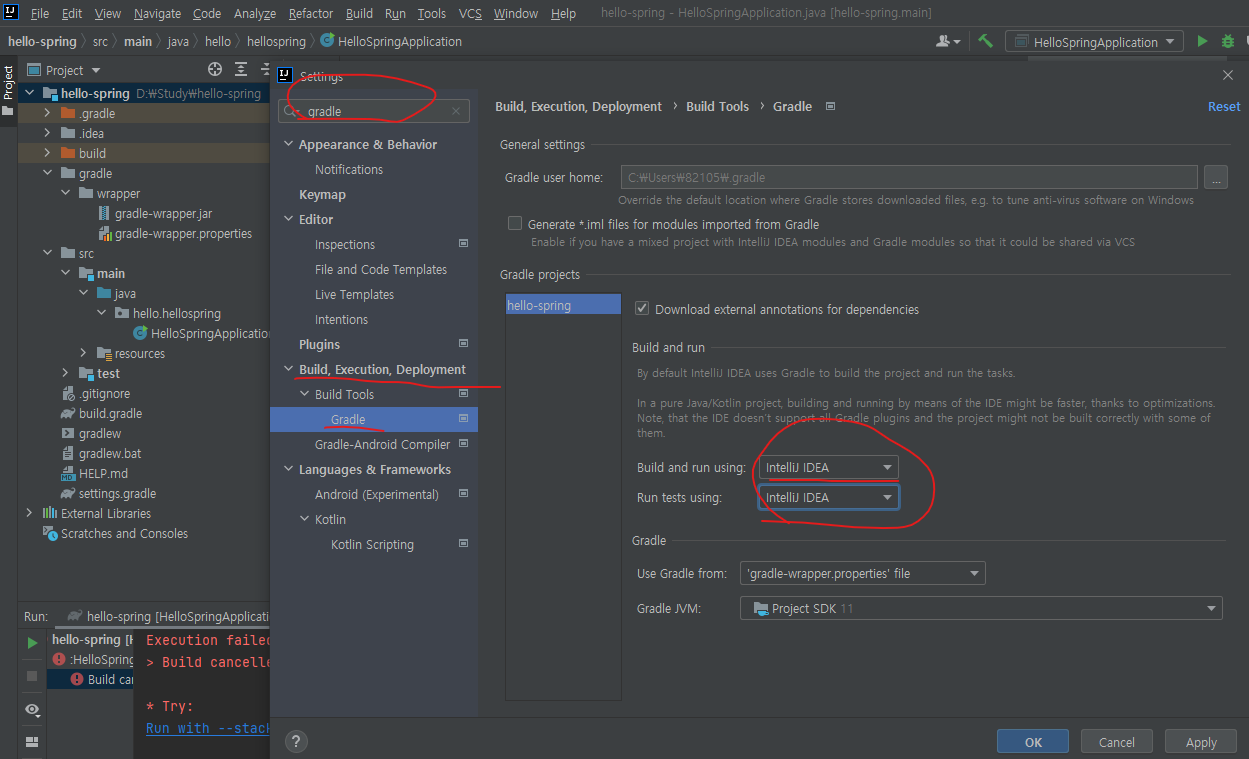Open the user account icon dropdown
The height and width of the screenshot is (759, 1249).
(x=947, y=41)
